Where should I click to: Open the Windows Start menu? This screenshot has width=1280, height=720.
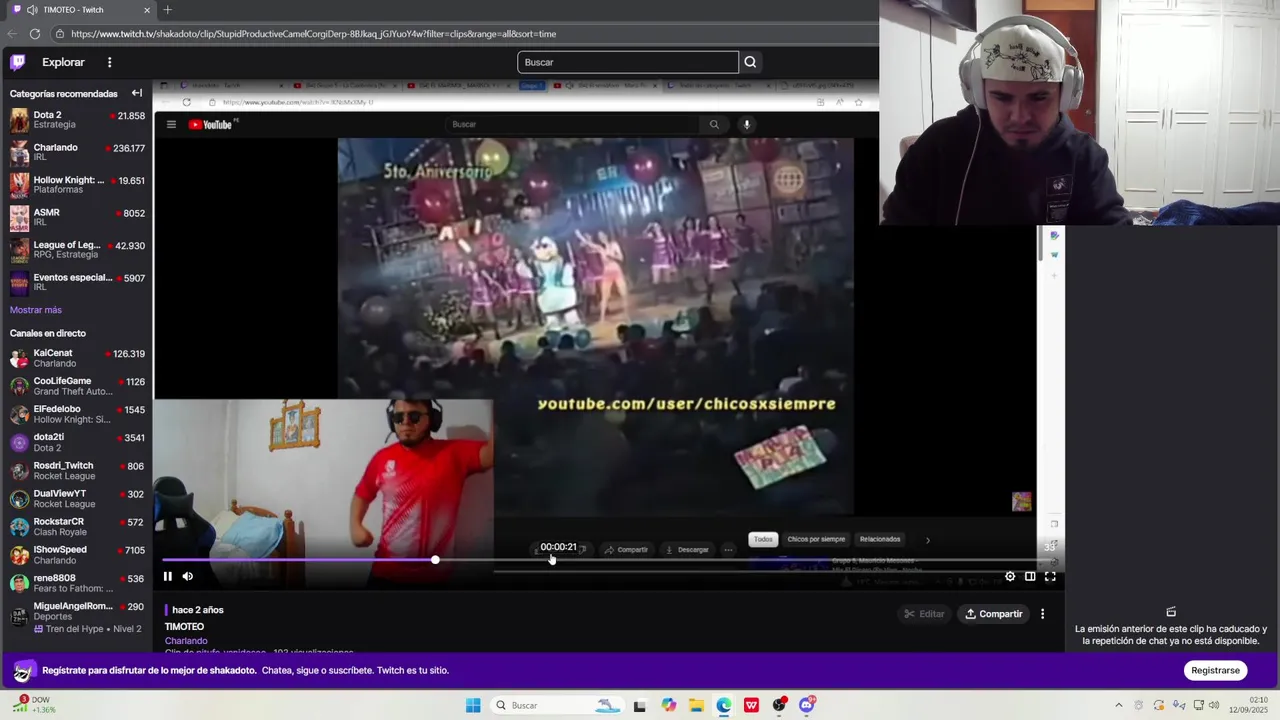(473, 705)
